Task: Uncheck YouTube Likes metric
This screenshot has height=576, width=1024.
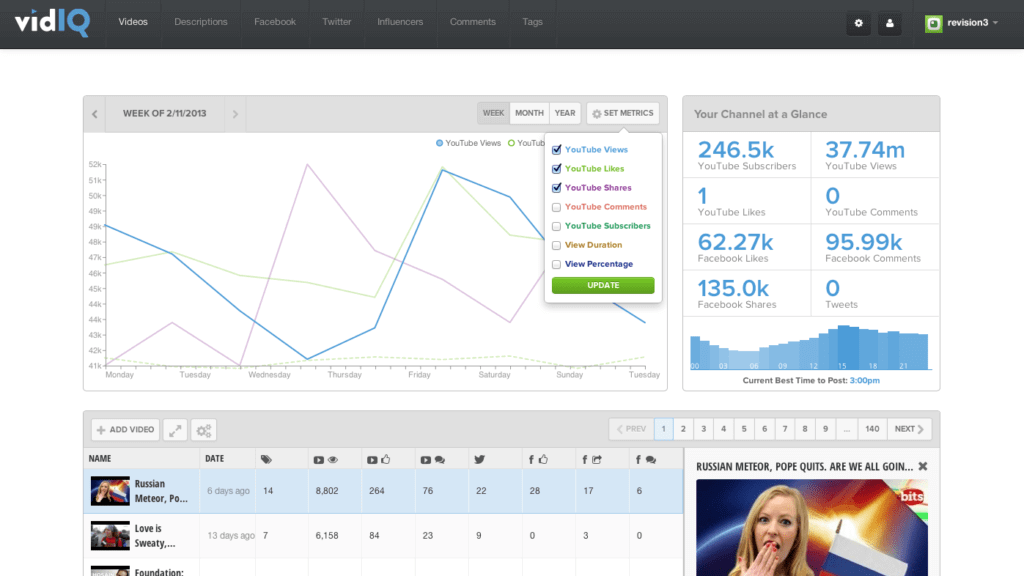Action: click(556, 168)
